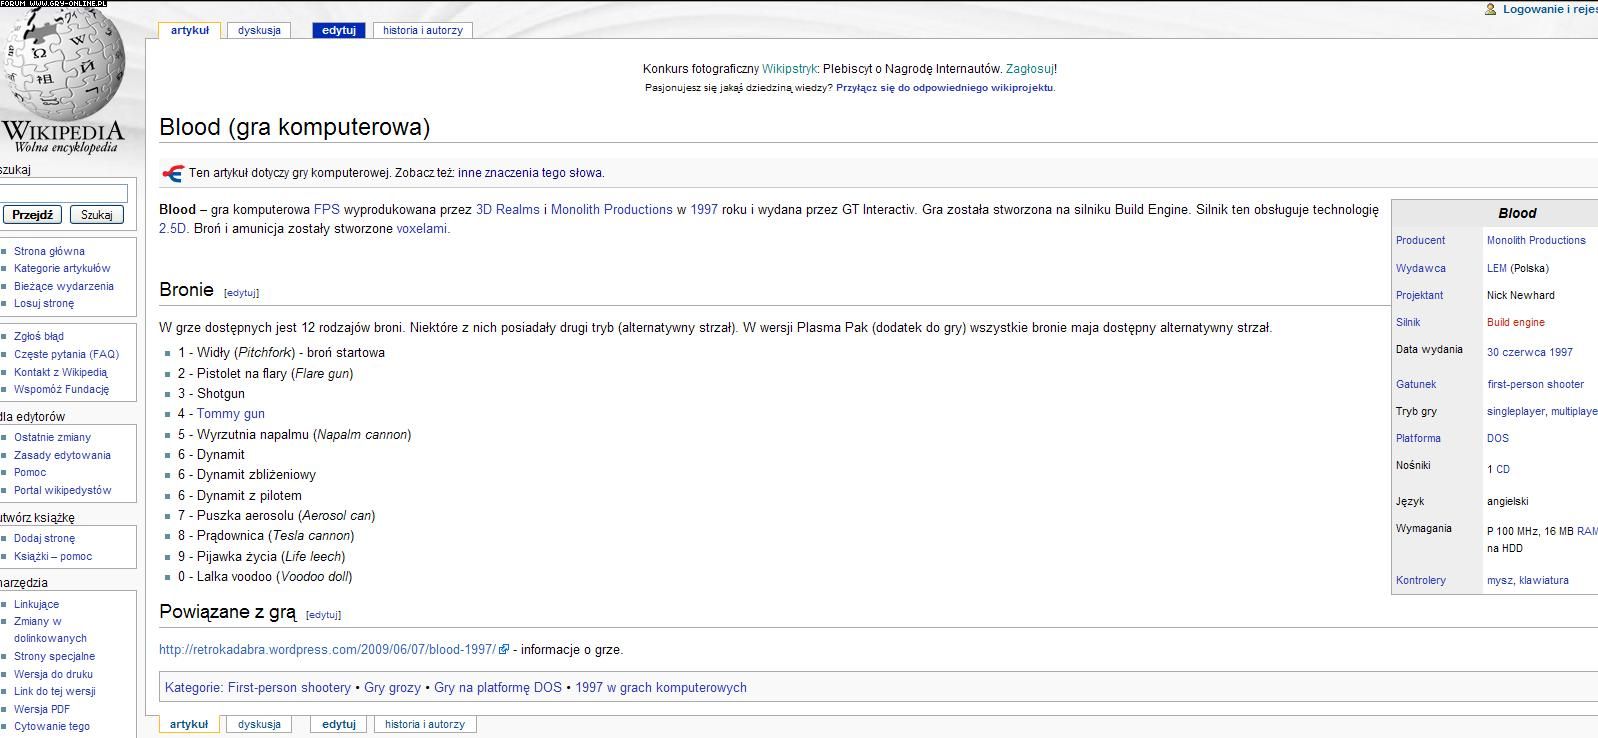The width and height of the screenshot is (1598, 738).
Task: Open Strona główna in sidebar
Action: click(49, 251)
